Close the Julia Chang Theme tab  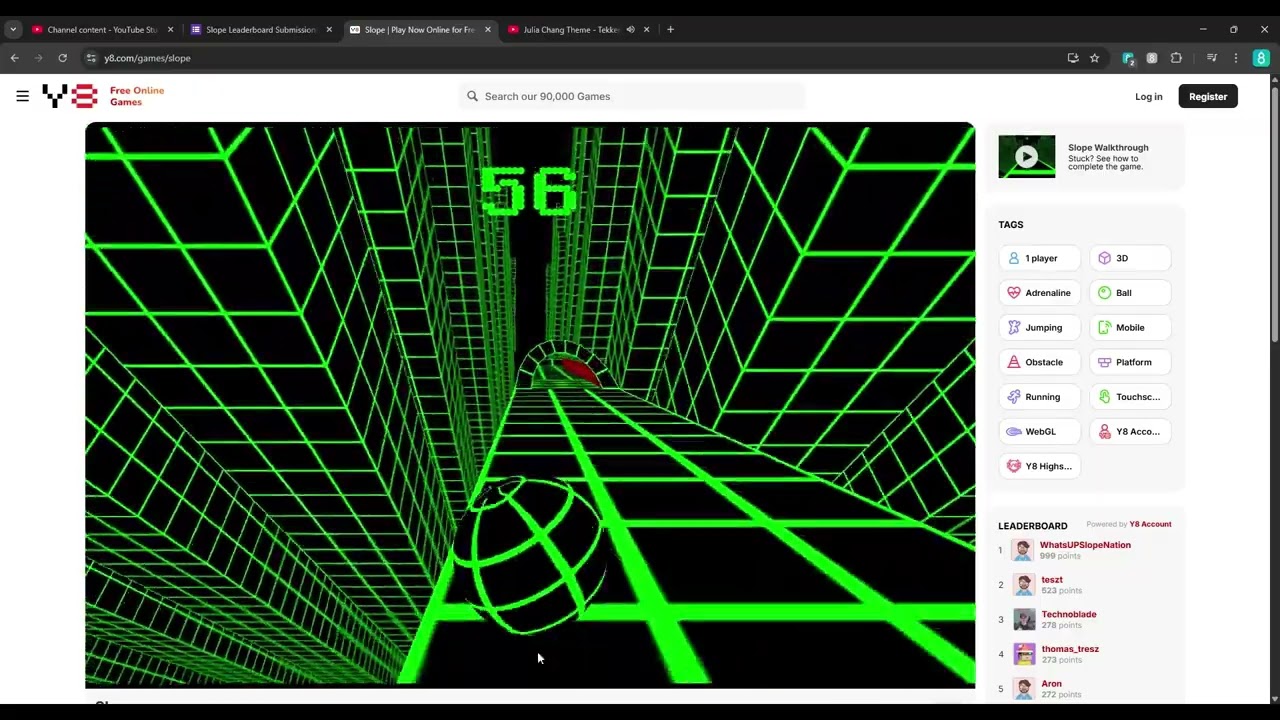(646, 29)
